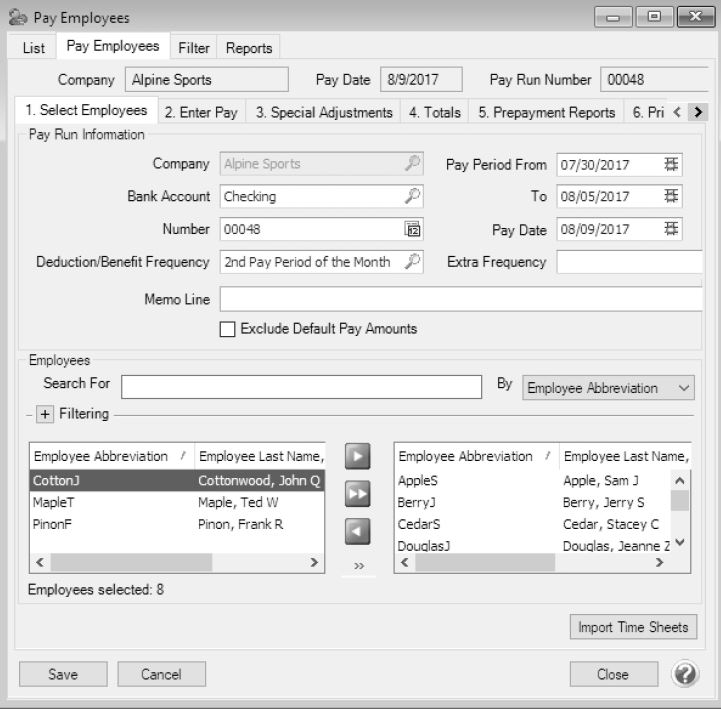The image size is (721, 709).
Task: Check Exclude Default Pay Amounts box
Action: pos(228,329)
